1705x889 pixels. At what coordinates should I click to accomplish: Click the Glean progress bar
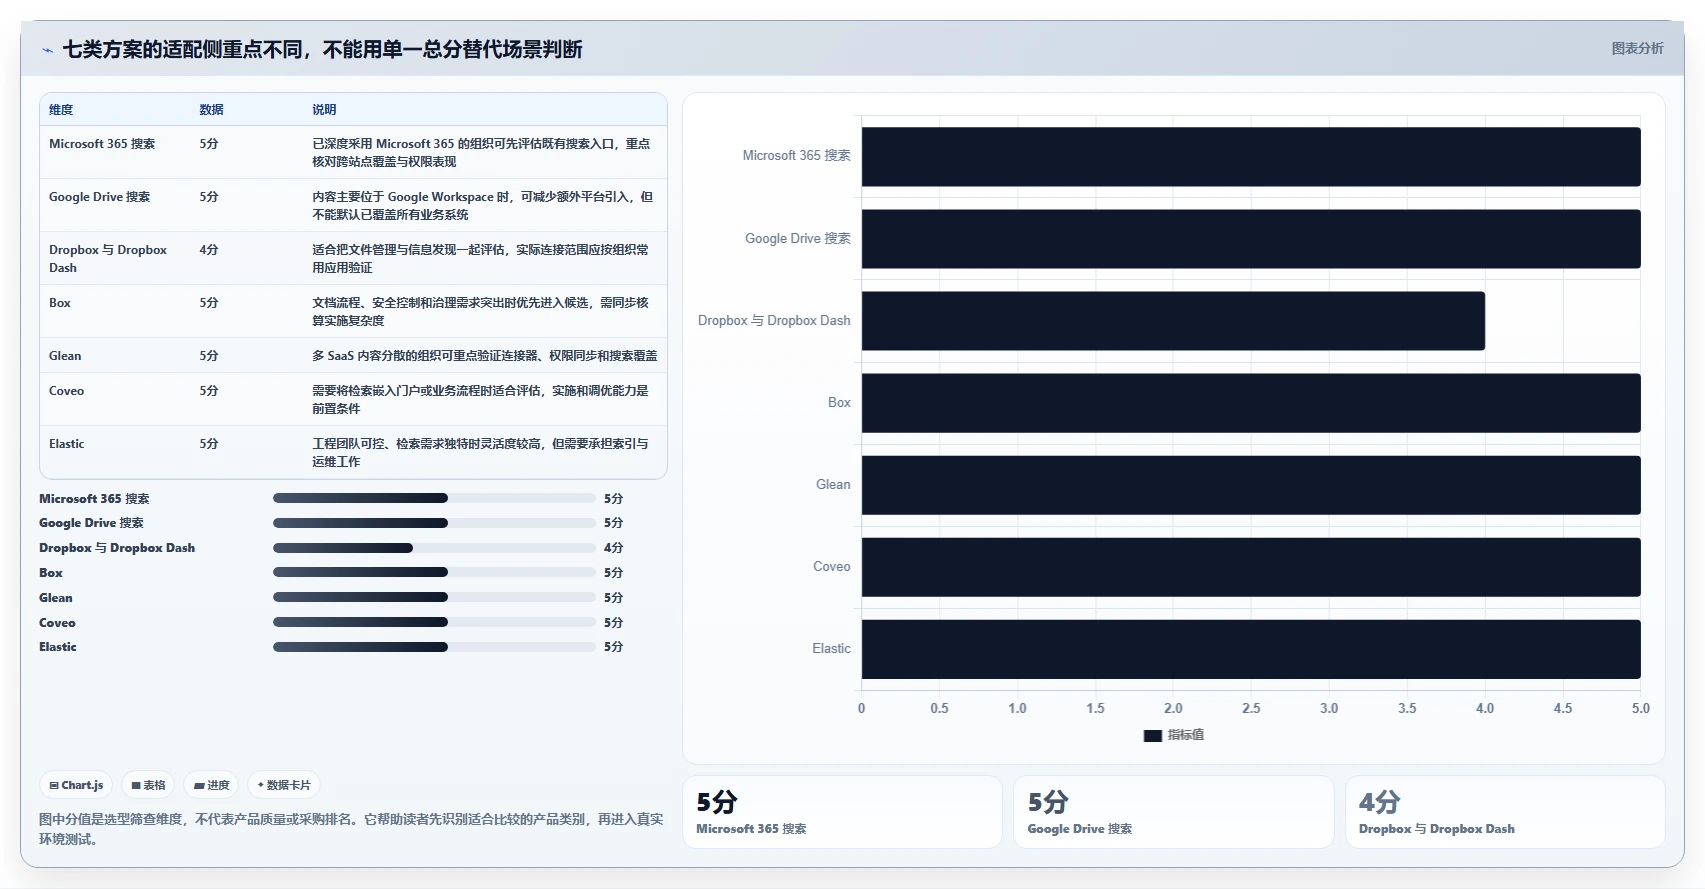(x=434, y=598)
